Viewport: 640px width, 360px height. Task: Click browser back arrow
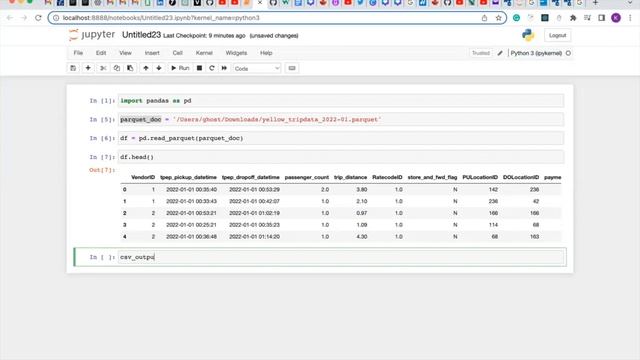click(x=9, y=18)
